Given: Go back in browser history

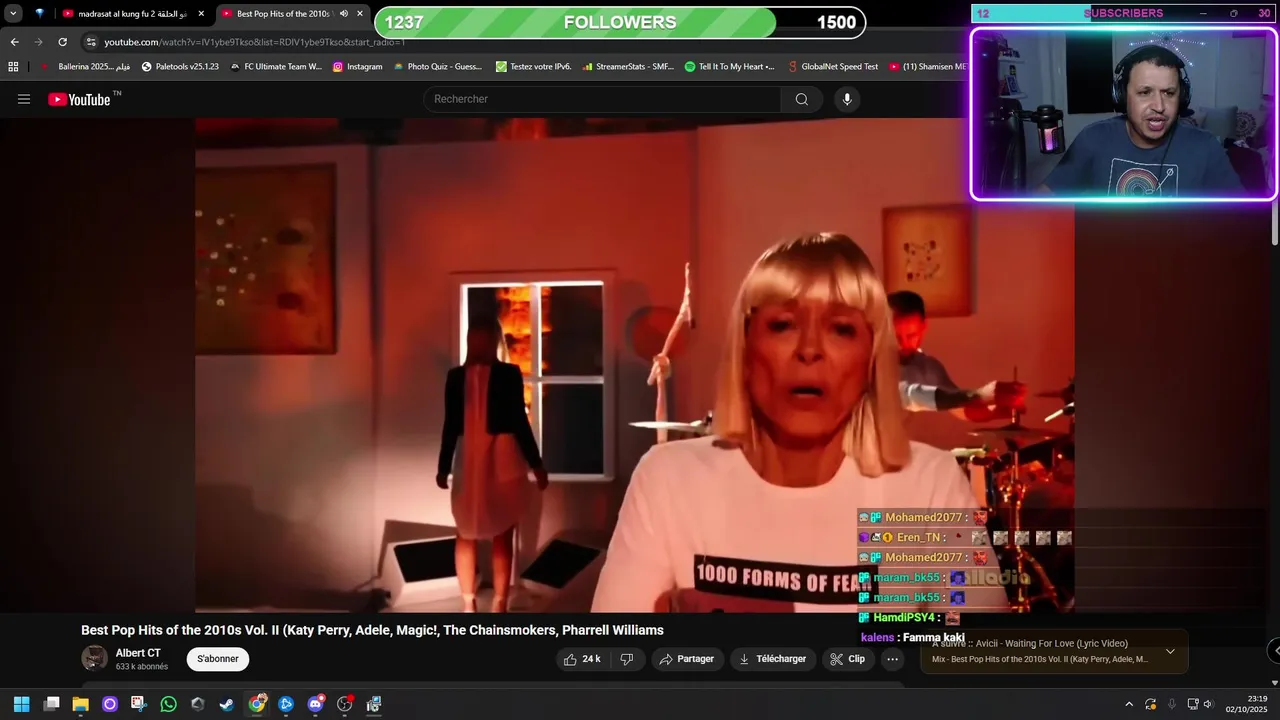Looking at the screenshot, I should coord(15,42).
